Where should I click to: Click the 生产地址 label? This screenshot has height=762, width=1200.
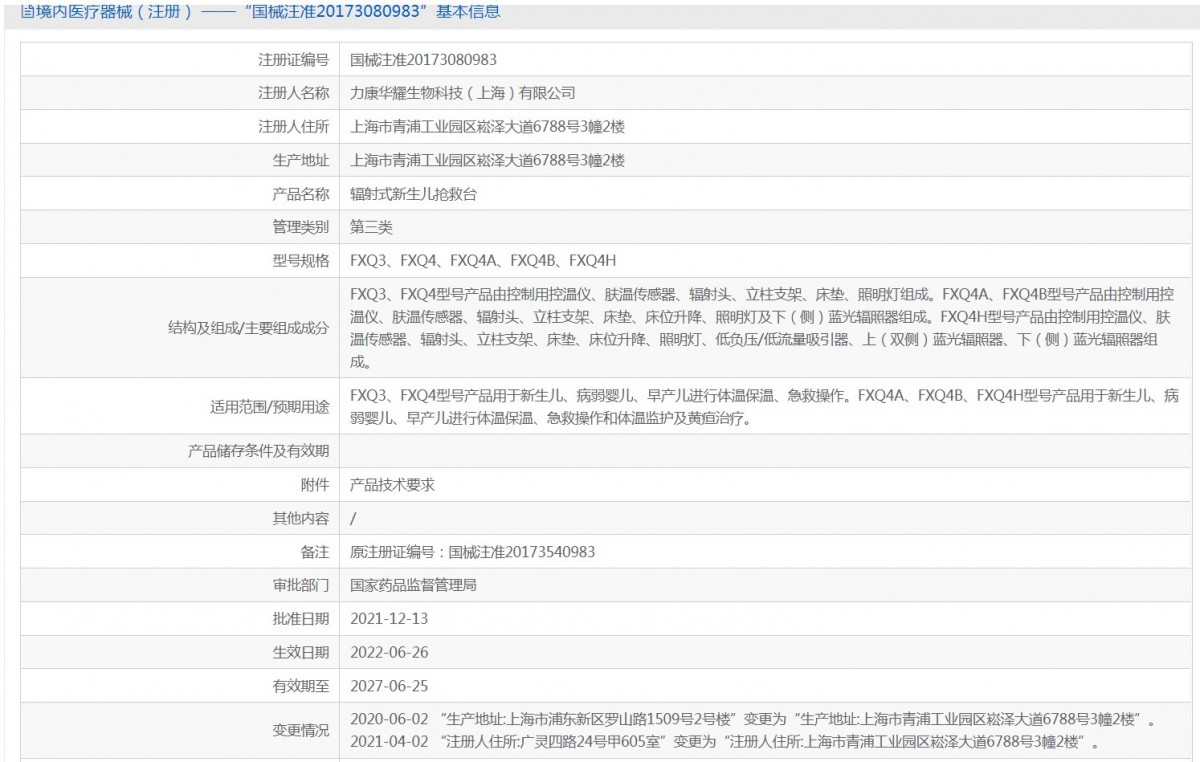pos(300,160)
